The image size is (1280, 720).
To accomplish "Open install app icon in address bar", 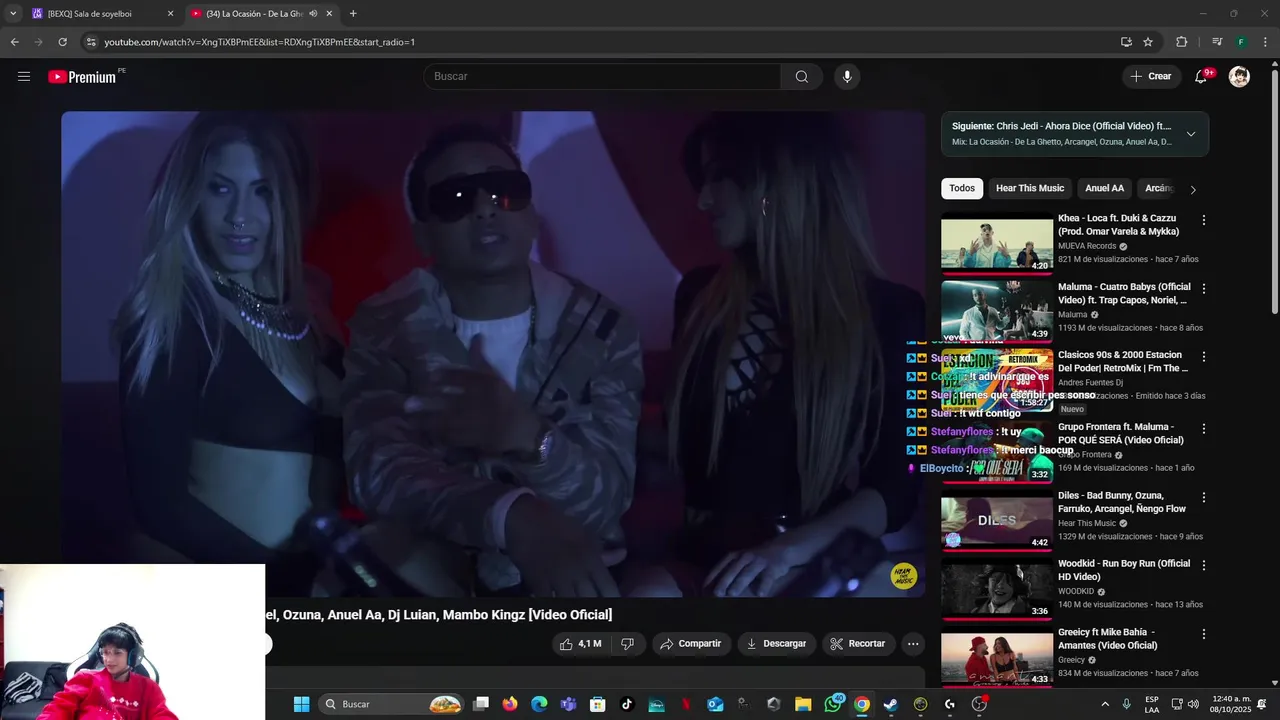I will (1126, 42).
